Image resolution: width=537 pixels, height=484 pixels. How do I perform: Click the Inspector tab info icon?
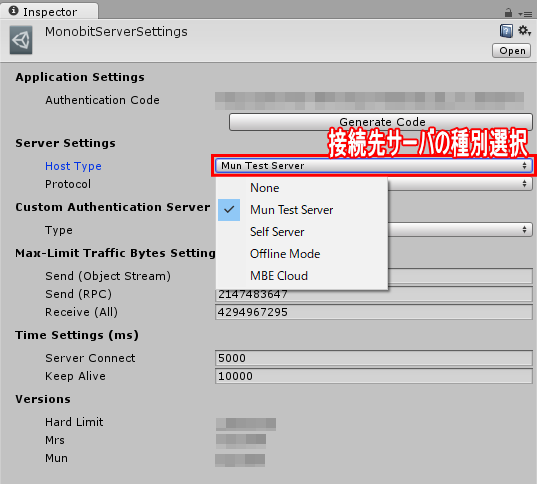point(14,11)
